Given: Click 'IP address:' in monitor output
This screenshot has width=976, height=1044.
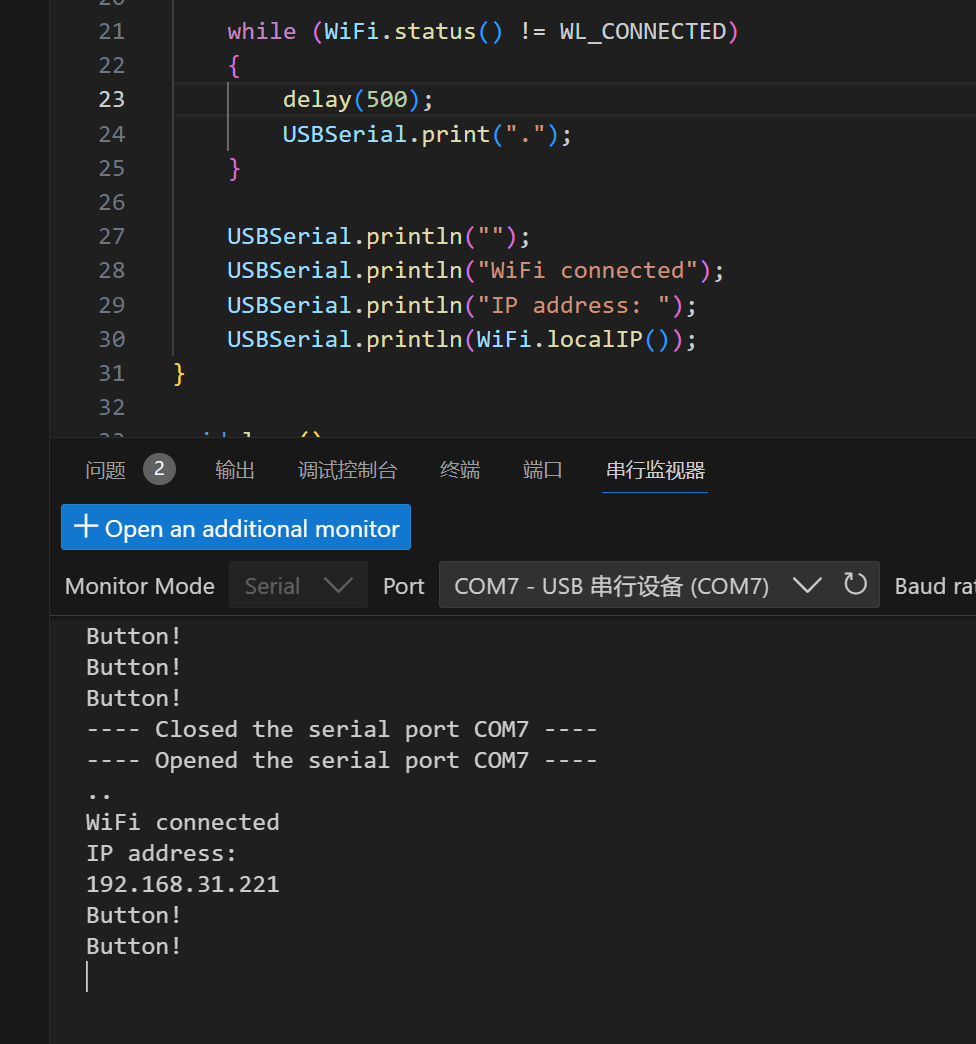Looking at the screenshot, I should coord(161,854).
